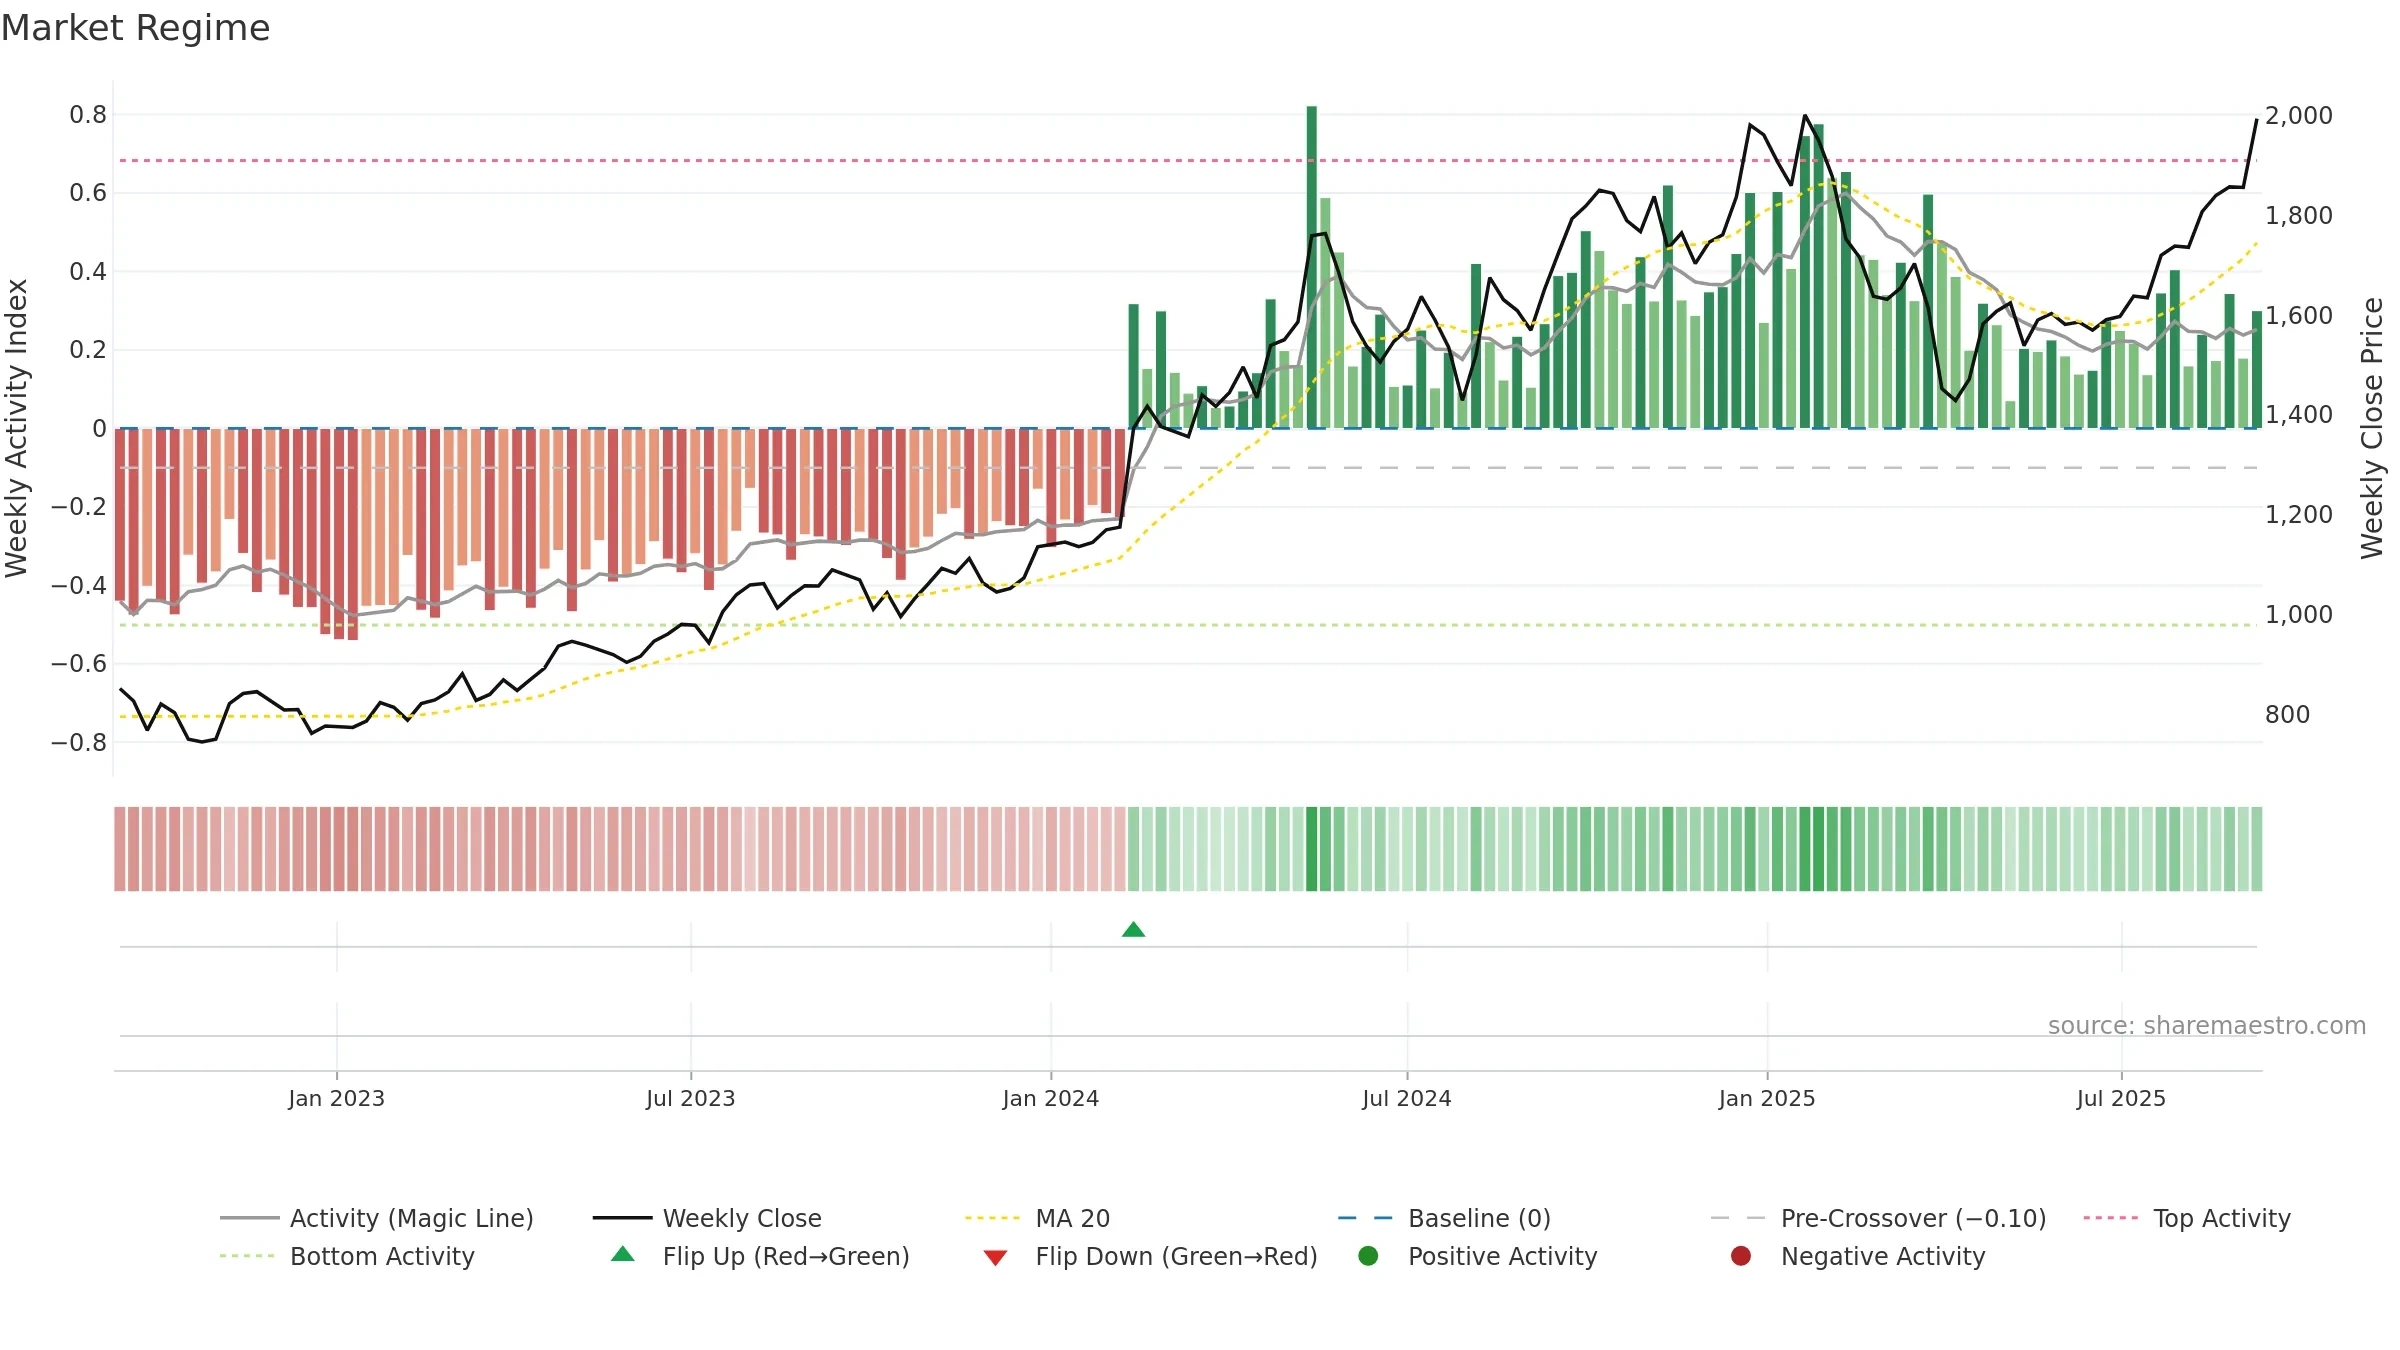
Task: Toggle MA 20 legend entry
Action: pyautogui.click(x=1037, y=1218)
